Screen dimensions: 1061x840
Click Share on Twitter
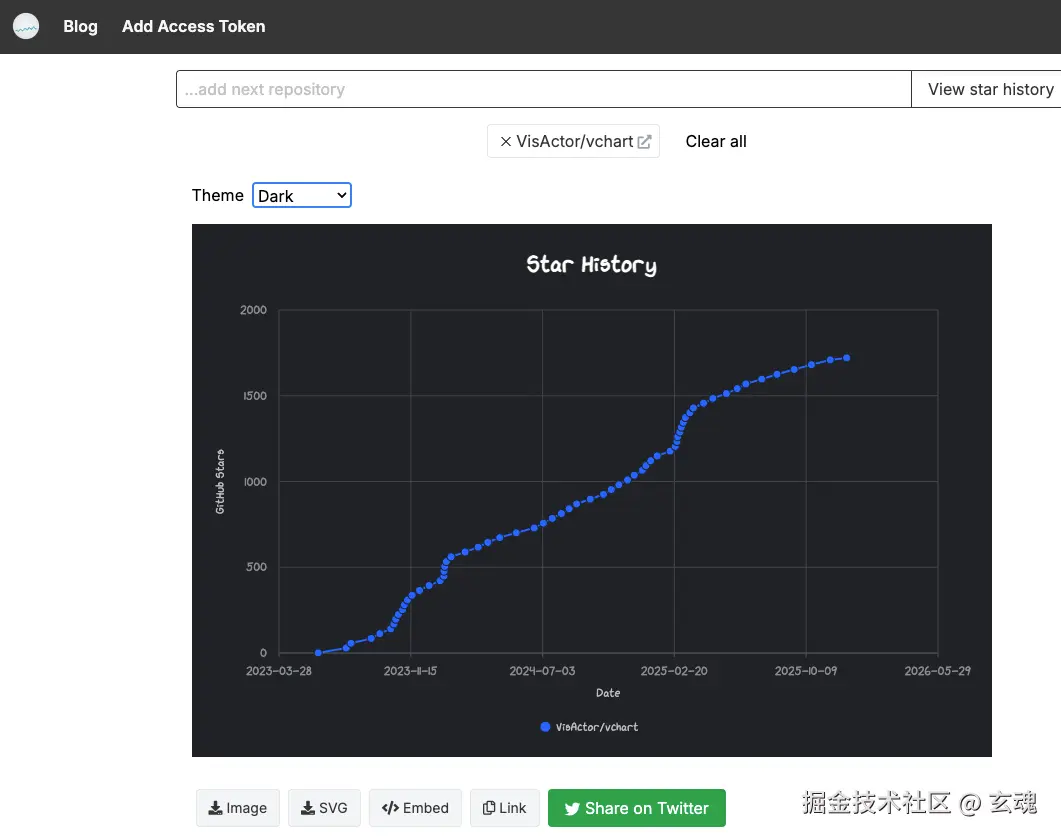point(637,808)
